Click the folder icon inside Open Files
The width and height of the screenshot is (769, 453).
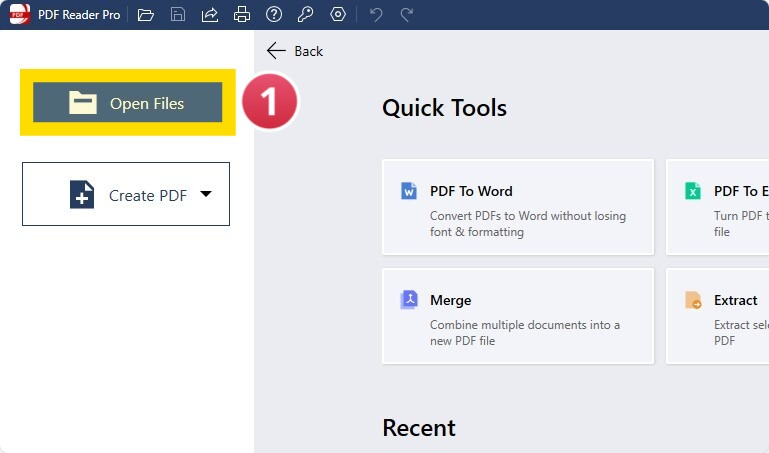pyautogui.click(x=83, y=102)
